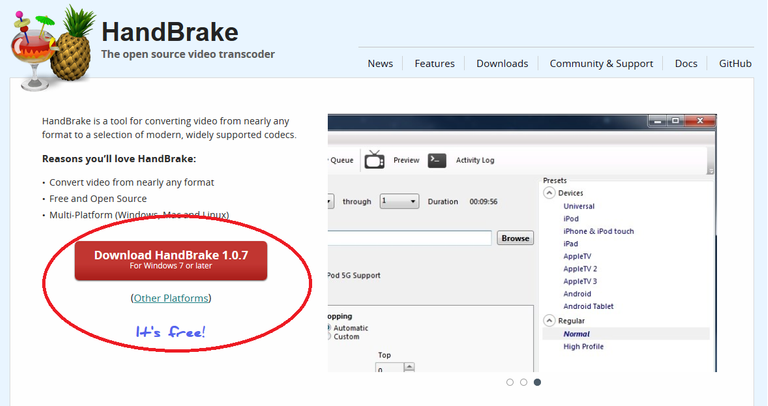The height and width of the screenshot is (406, 768).
Task: Close the HandBrake window in screenshot
Action: coord(700,120)
